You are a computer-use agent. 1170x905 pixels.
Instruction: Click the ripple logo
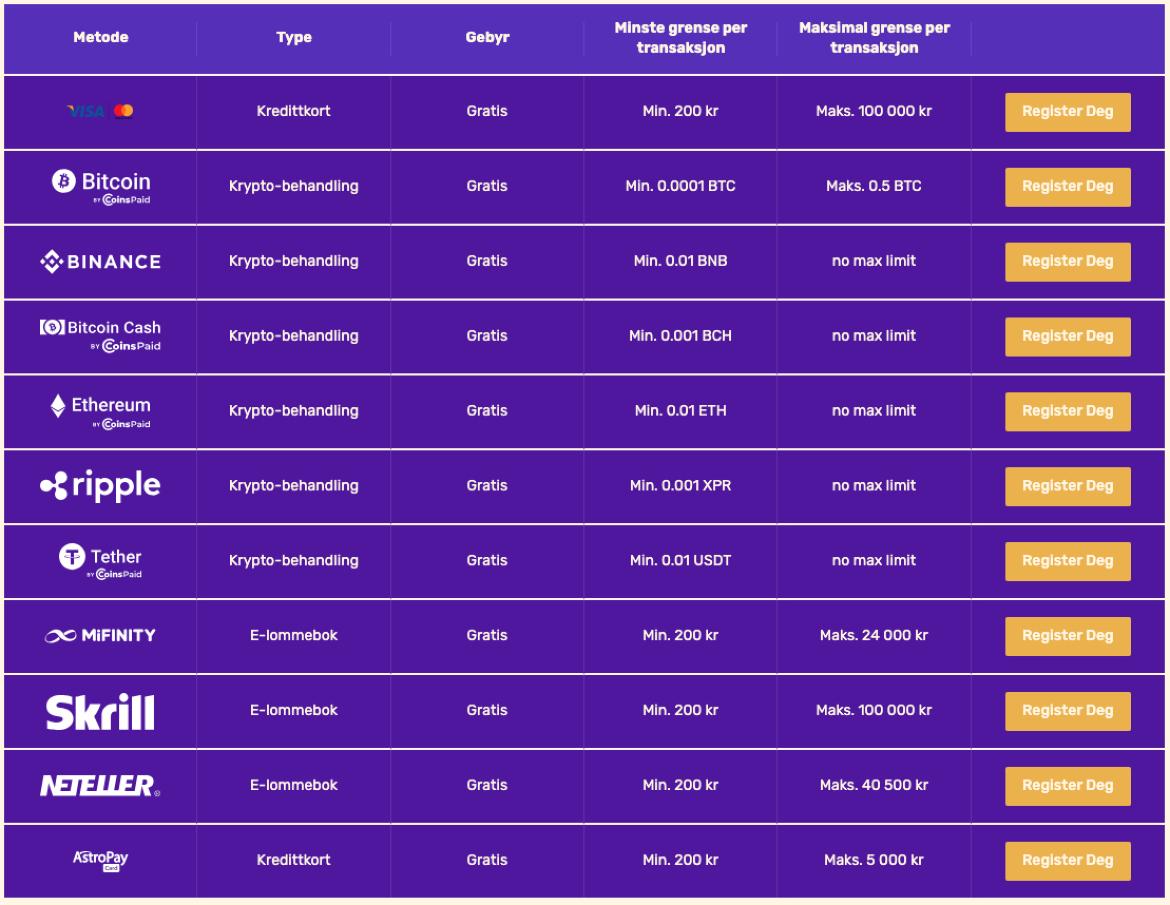pos(101,486)
